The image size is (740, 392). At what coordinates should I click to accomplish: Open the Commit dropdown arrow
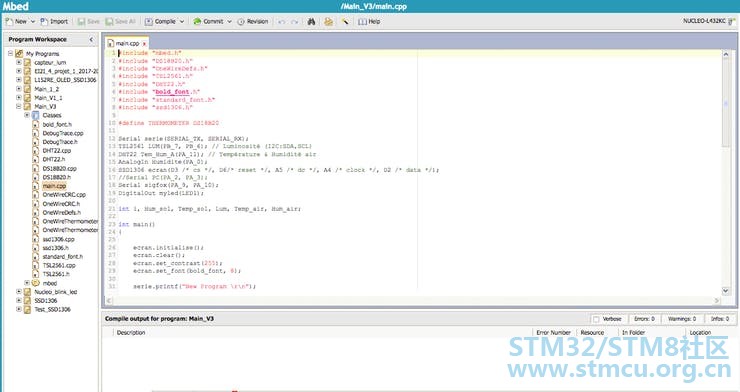[x=229, y=22]
